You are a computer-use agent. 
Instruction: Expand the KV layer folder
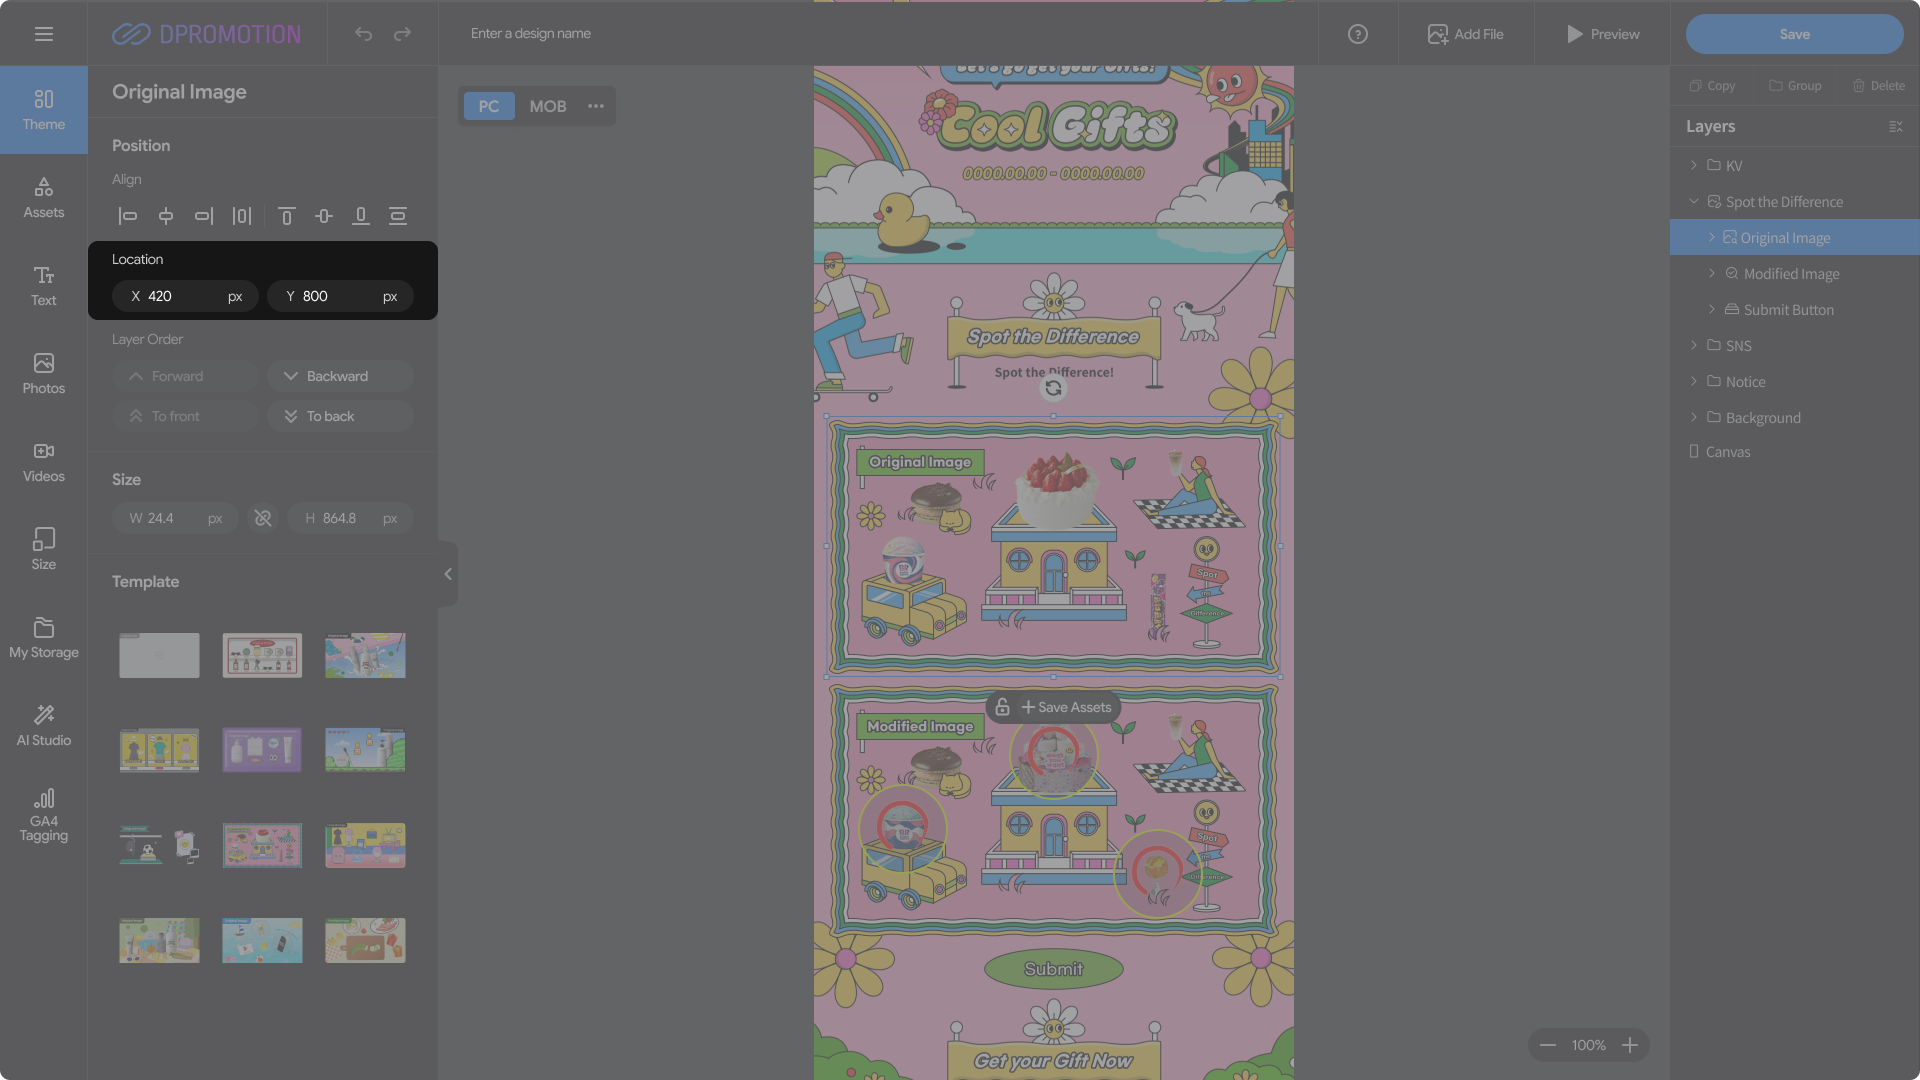click(1693, 165)
